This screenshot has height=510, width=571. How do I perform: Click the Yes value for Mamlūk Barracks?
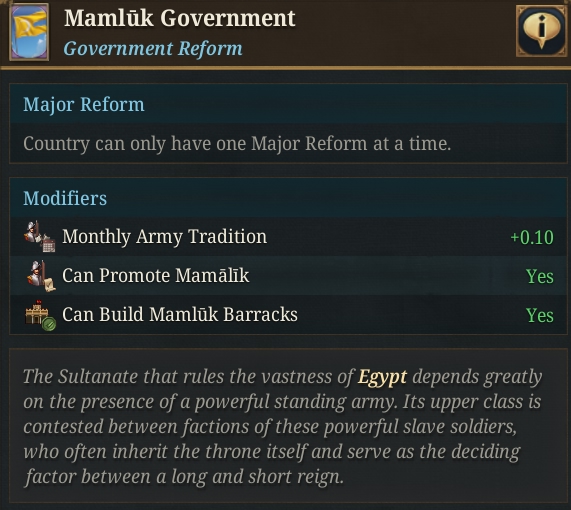pos(540,315)
